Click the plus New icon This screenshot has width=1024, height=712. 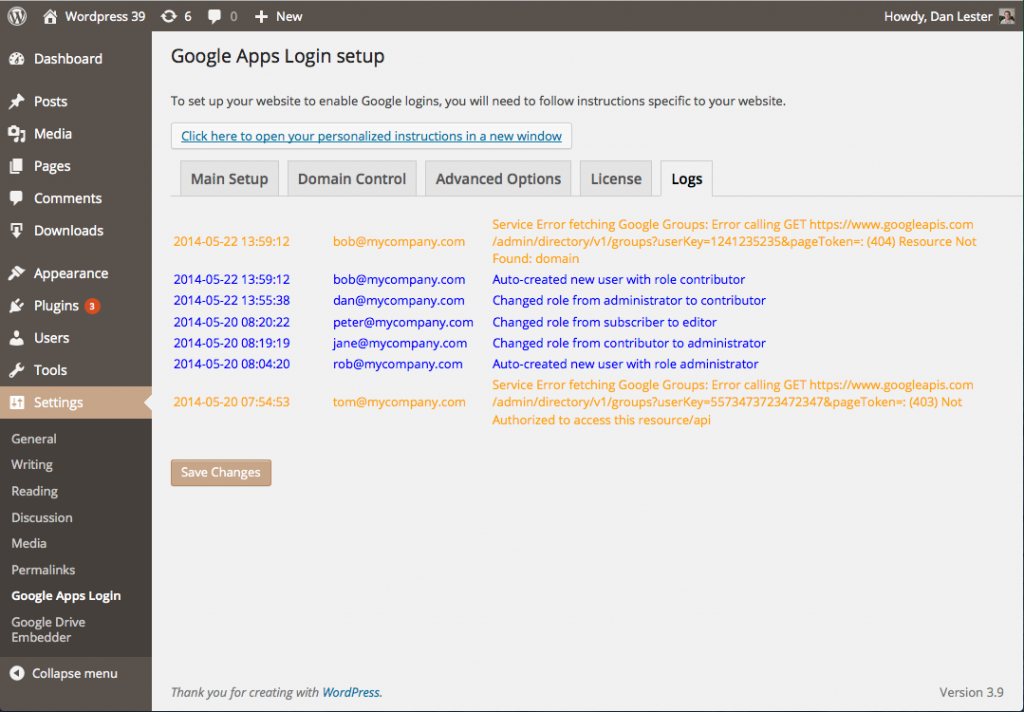click(261, 16)
